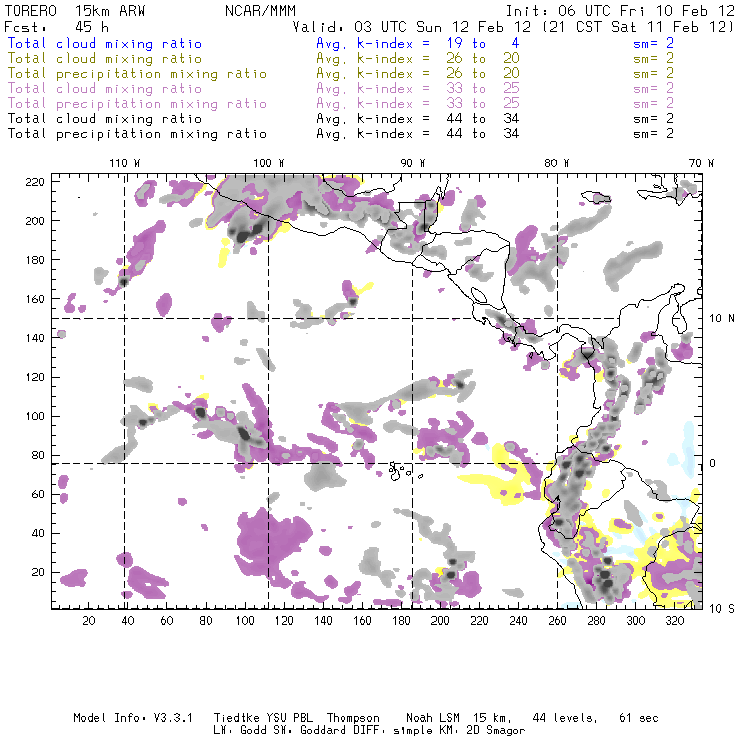The image size is (740, 740).
Task: Select pink precipitation row "Avg. k-index = 33 to 25"
Action: pos(418,103)
